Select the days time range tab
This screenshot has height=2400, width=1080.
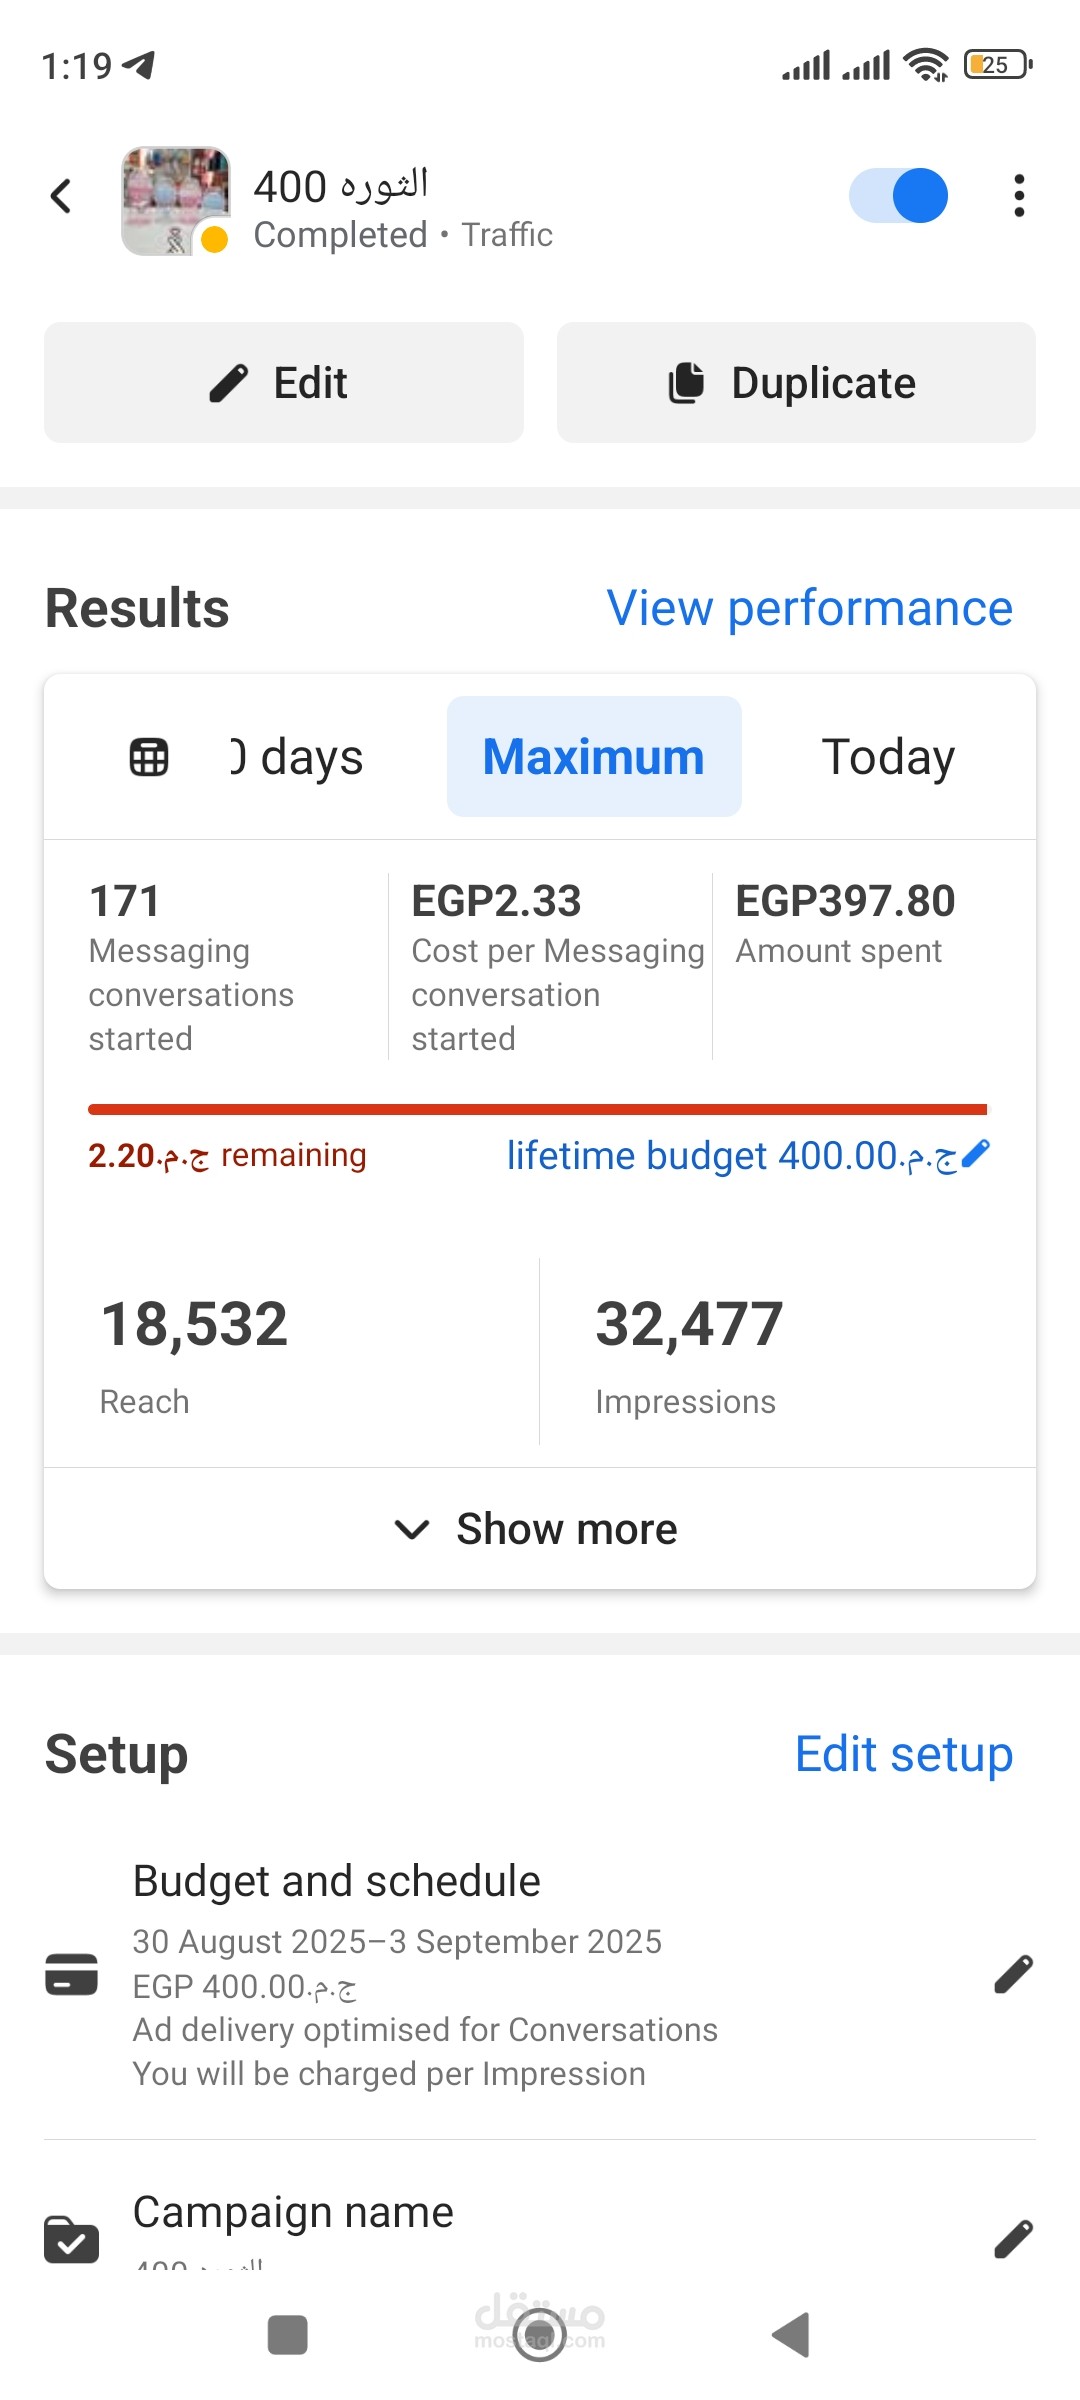tap(298, 757)
